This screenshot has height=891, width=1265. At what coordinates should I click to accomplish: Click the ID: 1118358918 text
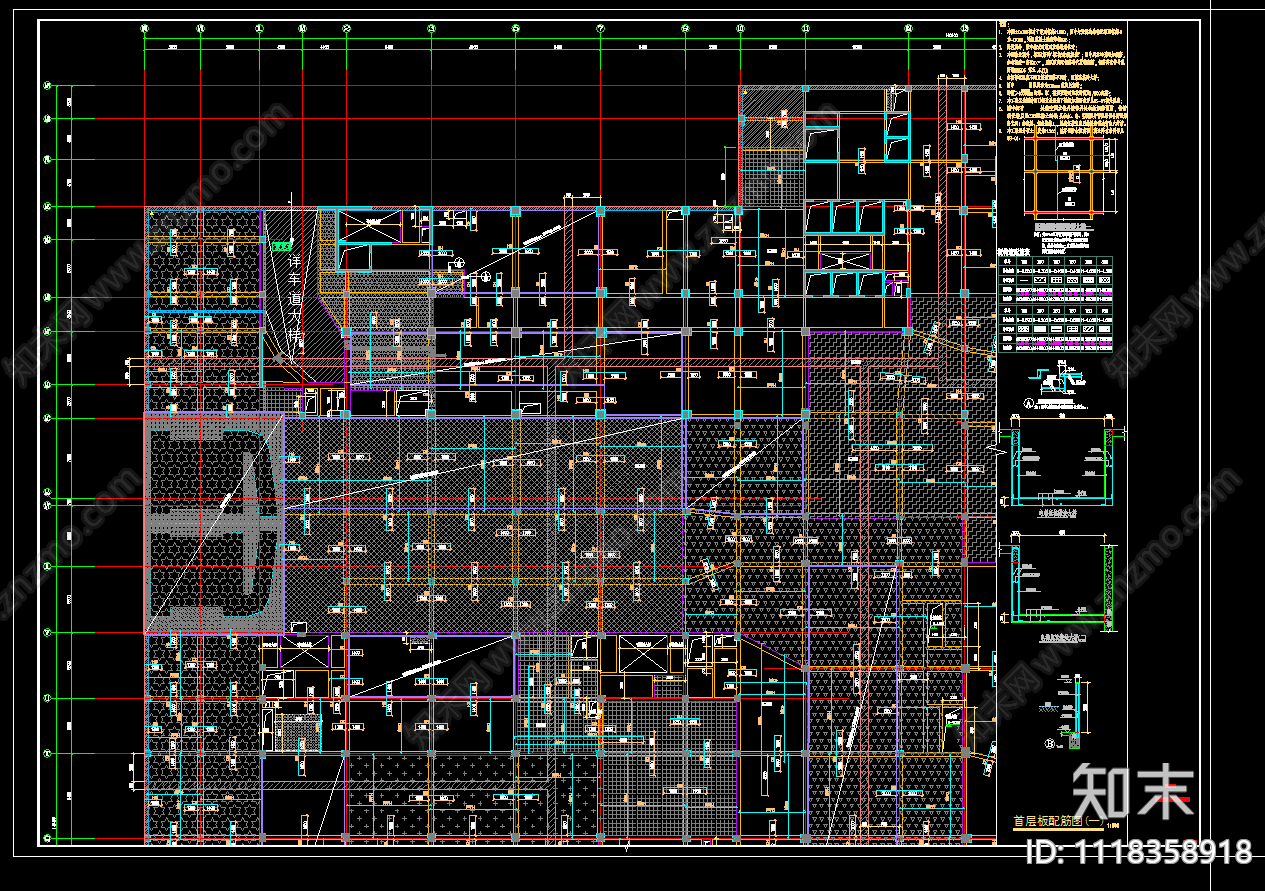coord(1138,852)
